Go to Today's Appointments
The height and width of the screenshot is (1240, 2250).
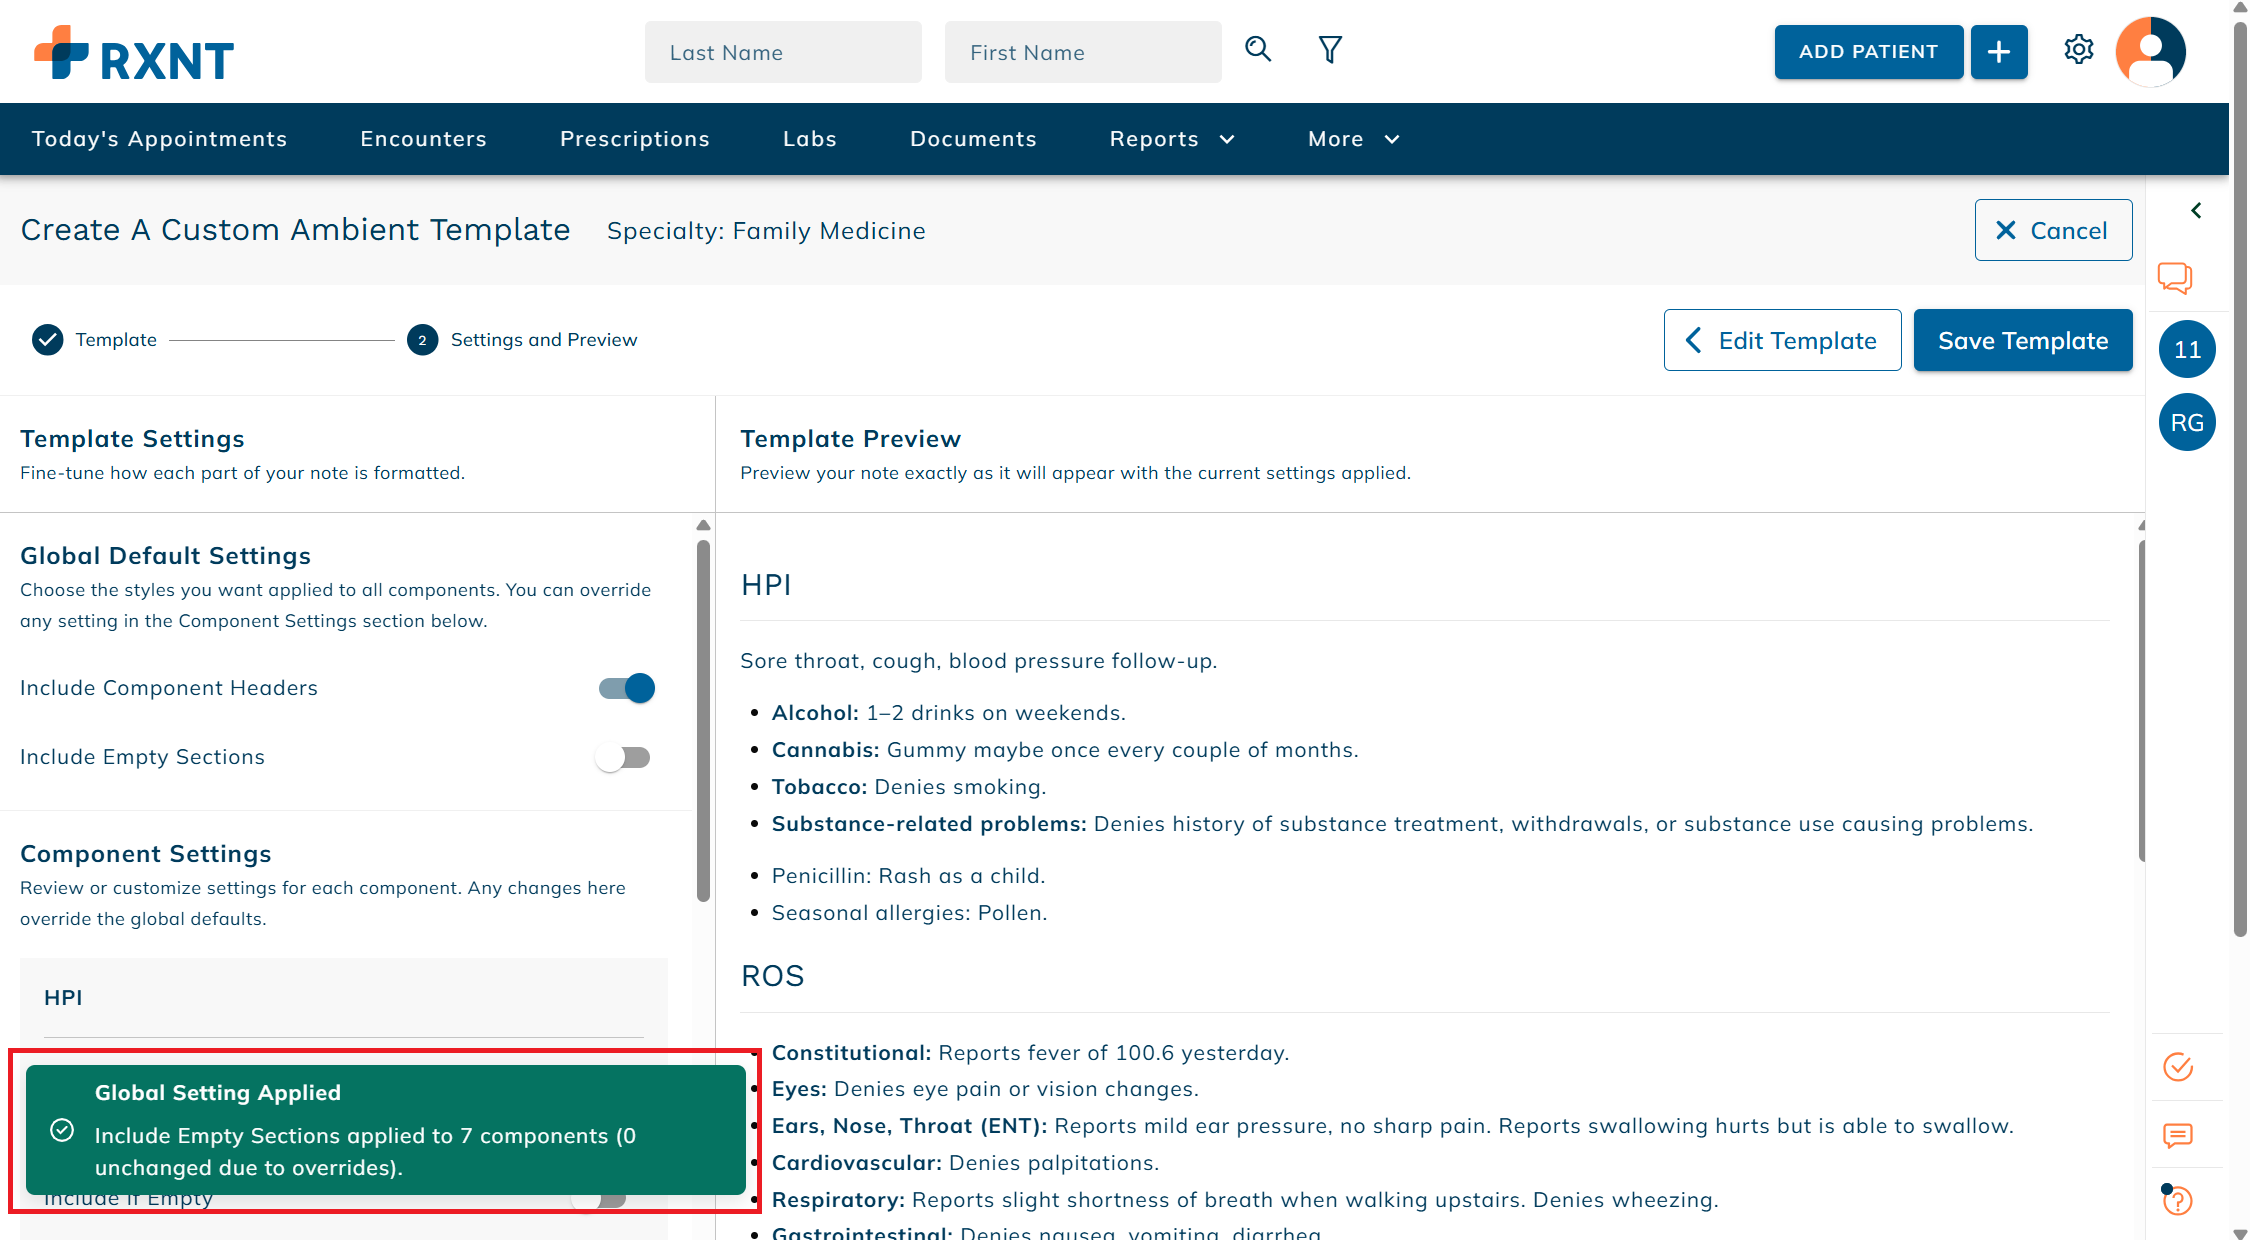160,139
